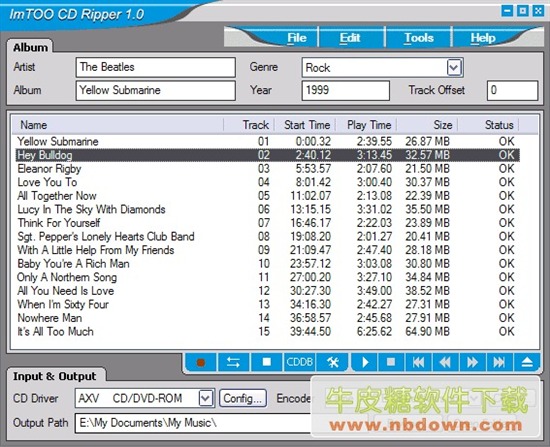The image size is (550, 447).
Task: Select the Nowhere Man track
Action: click(268, 318)
